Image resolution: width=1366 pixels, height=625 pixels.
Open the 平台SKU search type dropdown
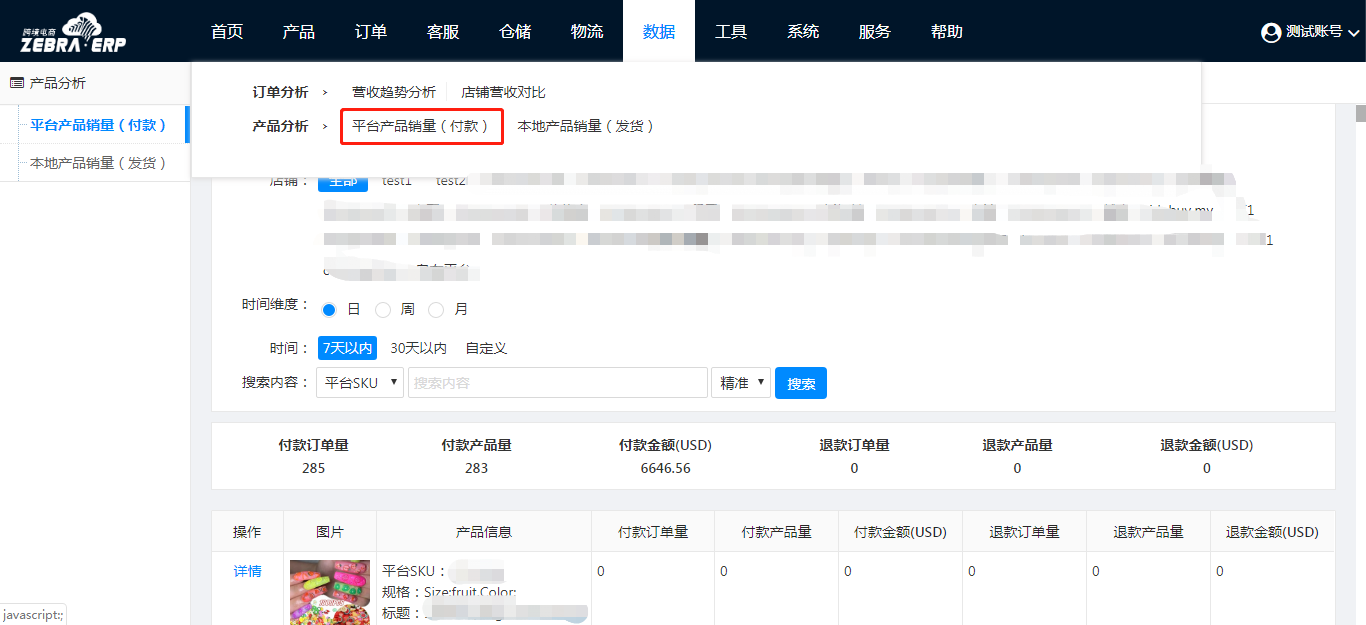click(360, 383)
